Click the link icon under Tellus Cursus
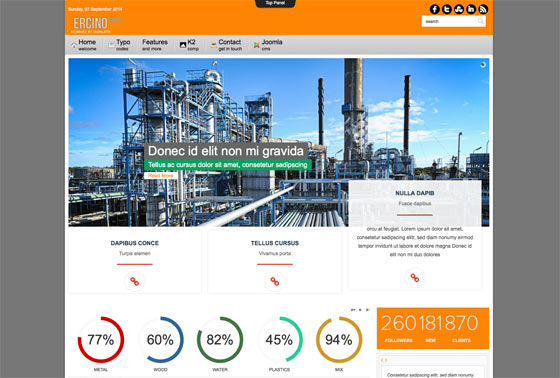Screen dimensions: 560x378 pos(275,282)
